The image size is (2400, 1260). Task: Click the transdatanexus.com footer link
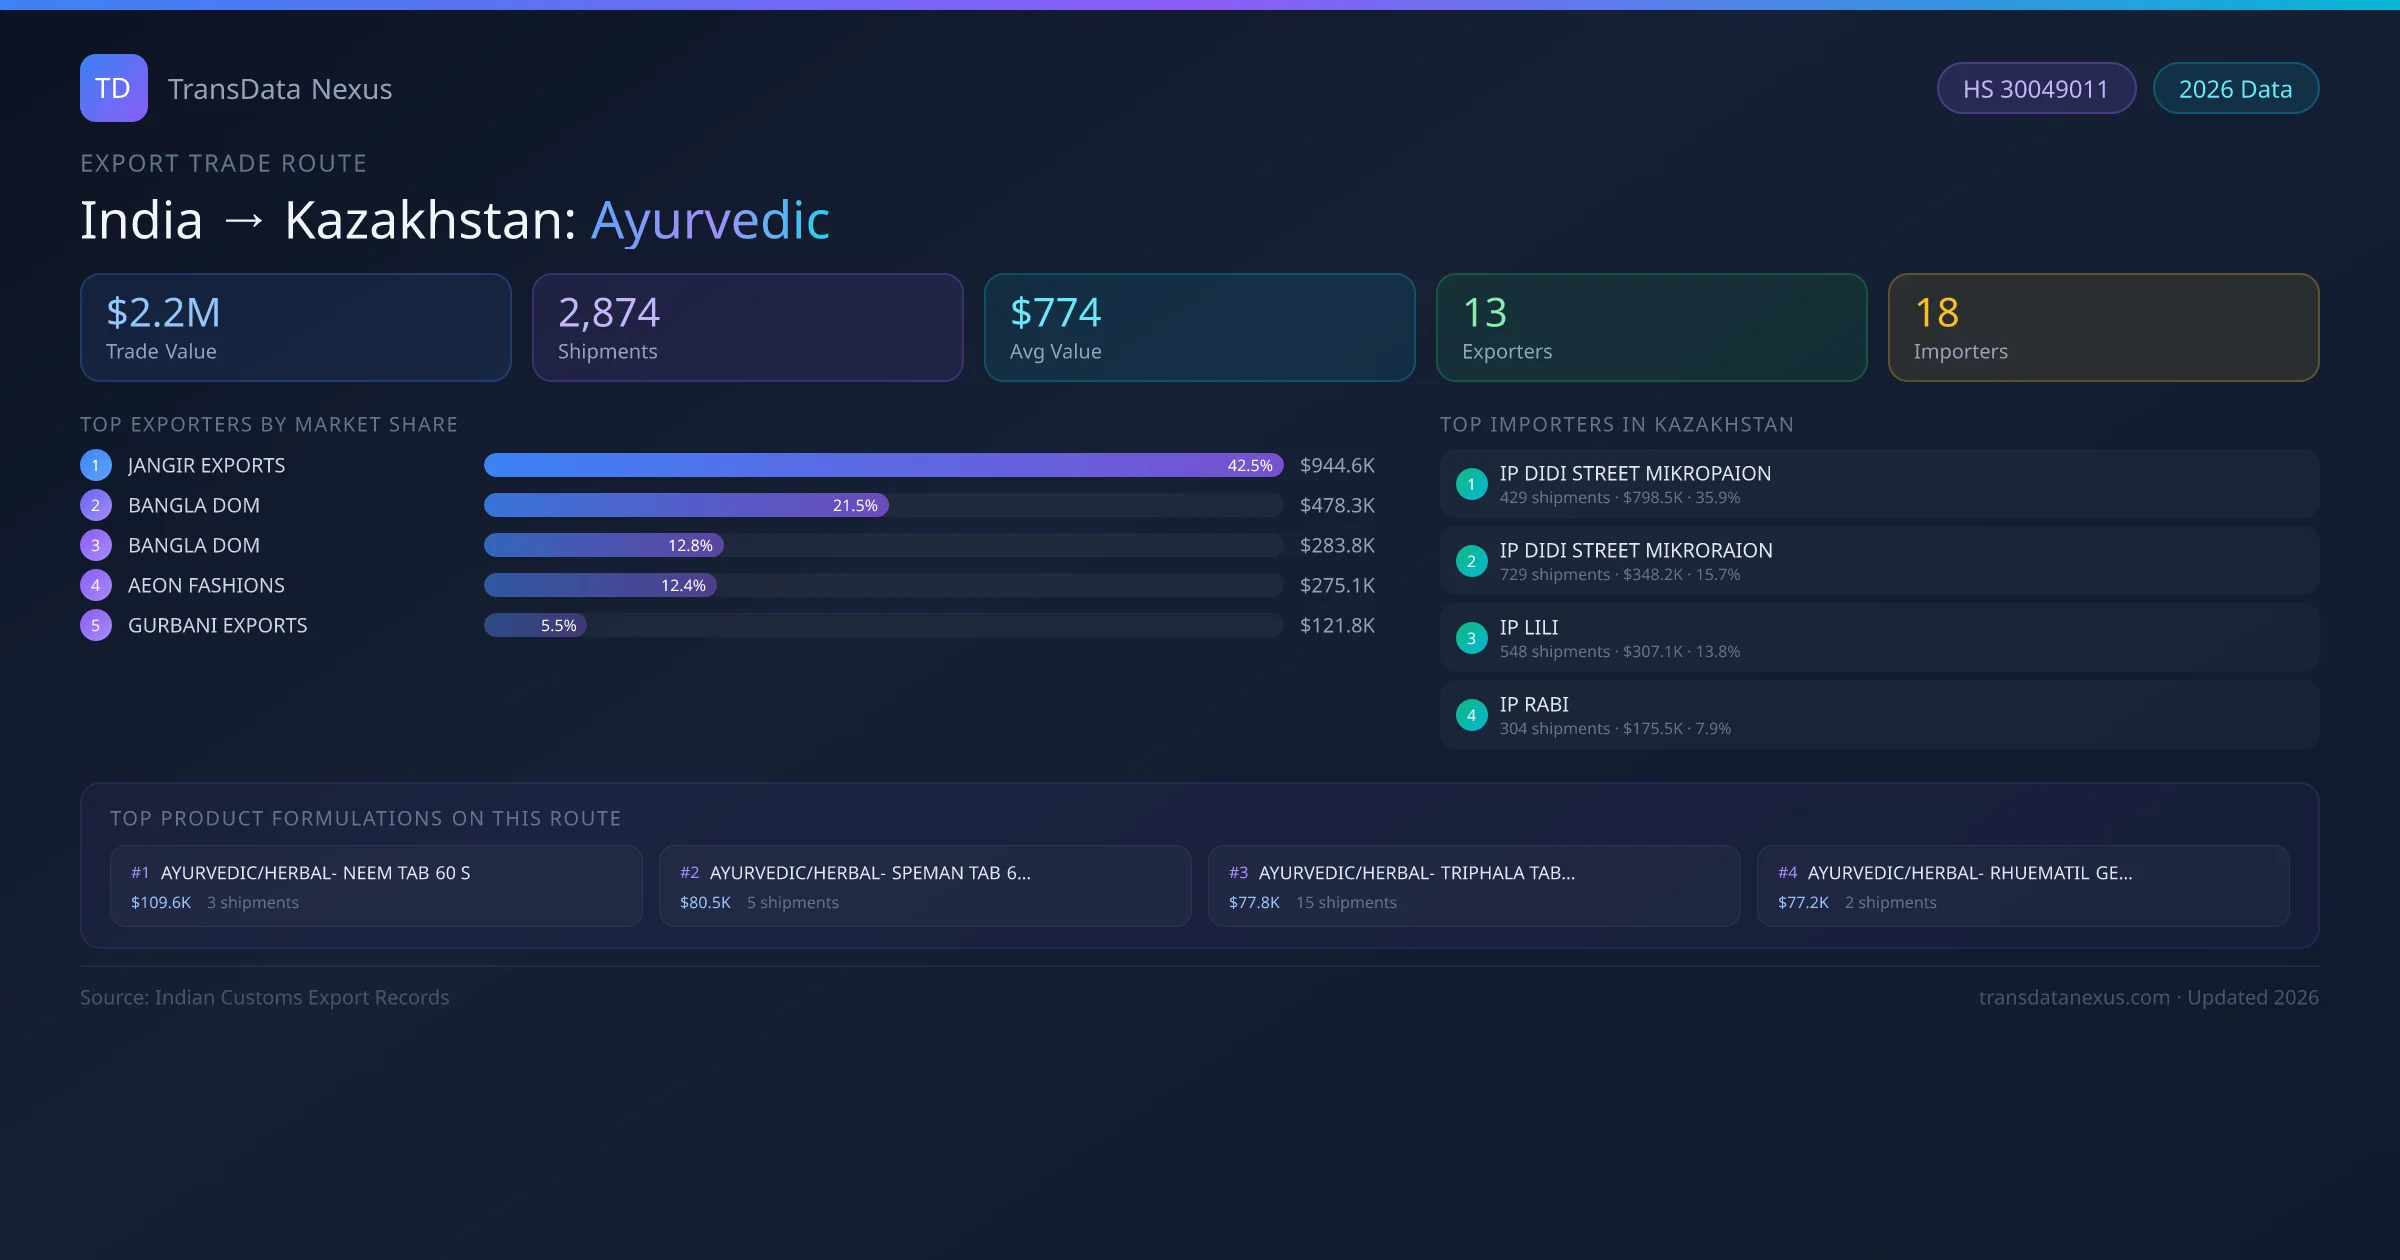pyautogui.click(x=2073, y=997)
